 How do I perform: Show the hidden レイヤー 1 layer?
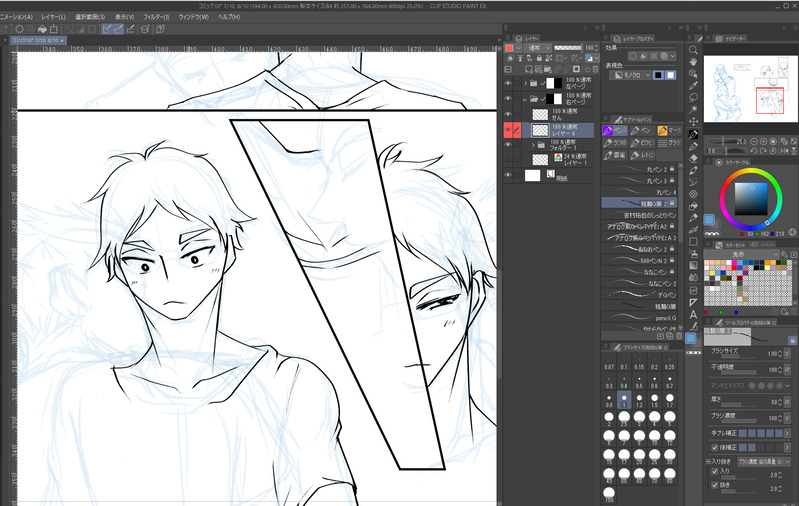click(508, 160)
